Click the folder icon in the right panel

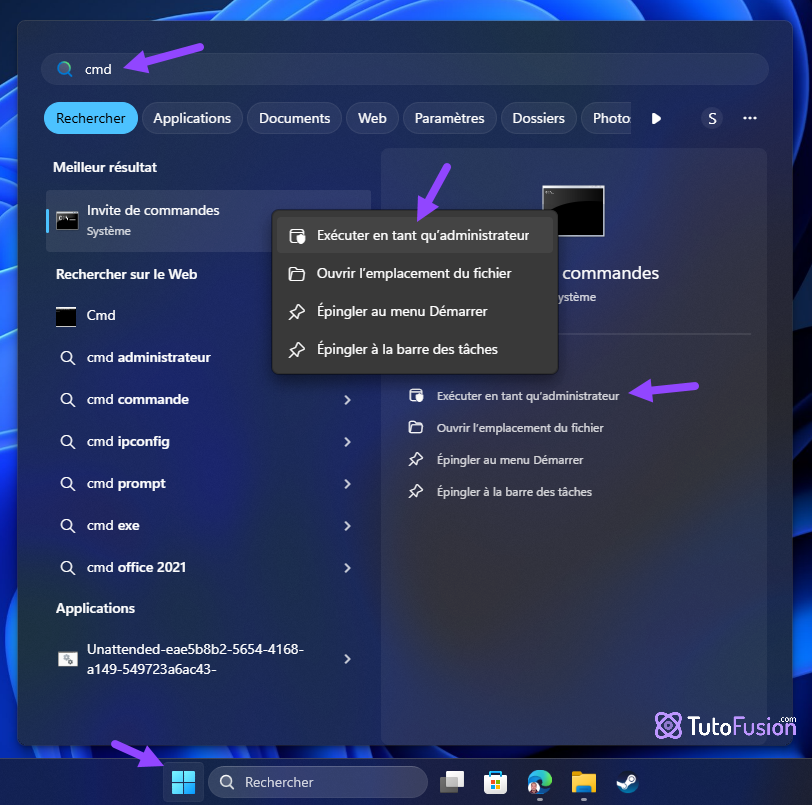[415, 427]
